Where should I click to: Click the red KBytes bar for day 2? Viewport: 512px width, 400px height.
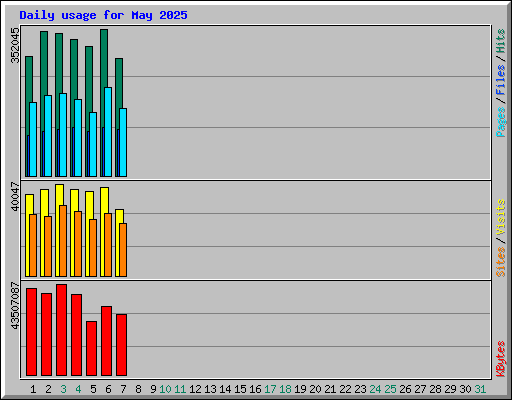click(x=46, y=334)
